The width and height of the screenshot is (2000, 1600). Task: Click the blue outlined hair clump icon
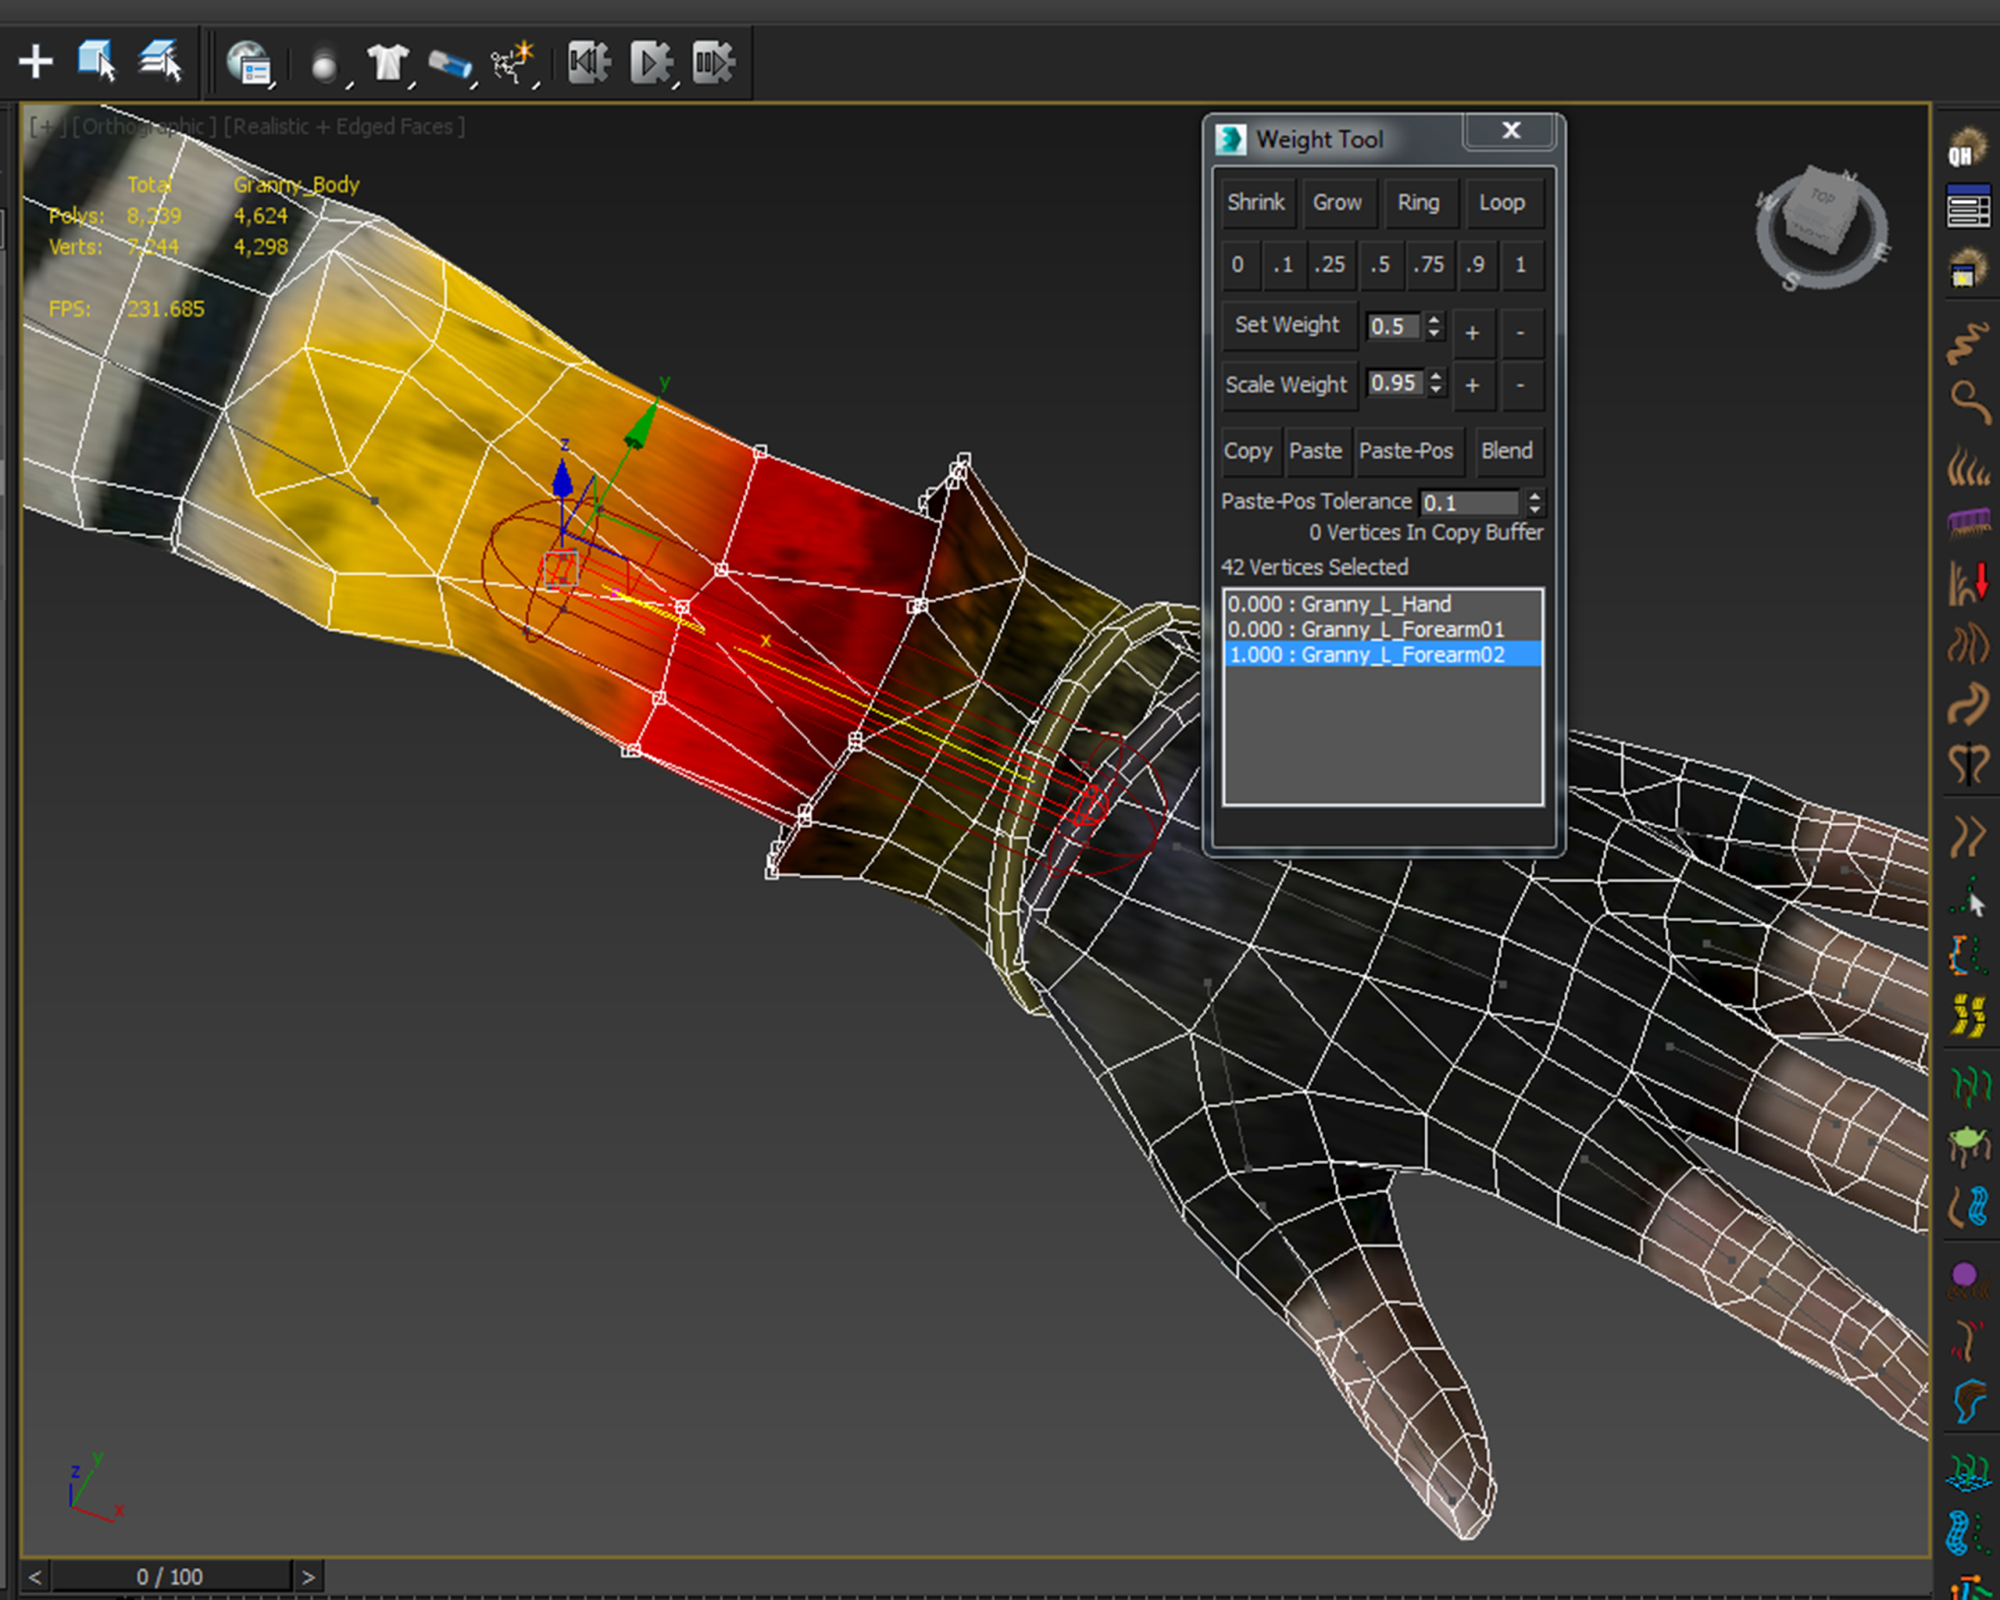tap(1967, 1402)
